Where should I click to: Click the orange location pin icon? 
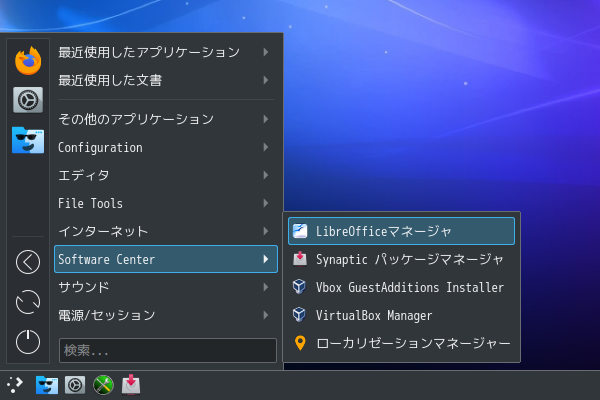tap(300, 343)
